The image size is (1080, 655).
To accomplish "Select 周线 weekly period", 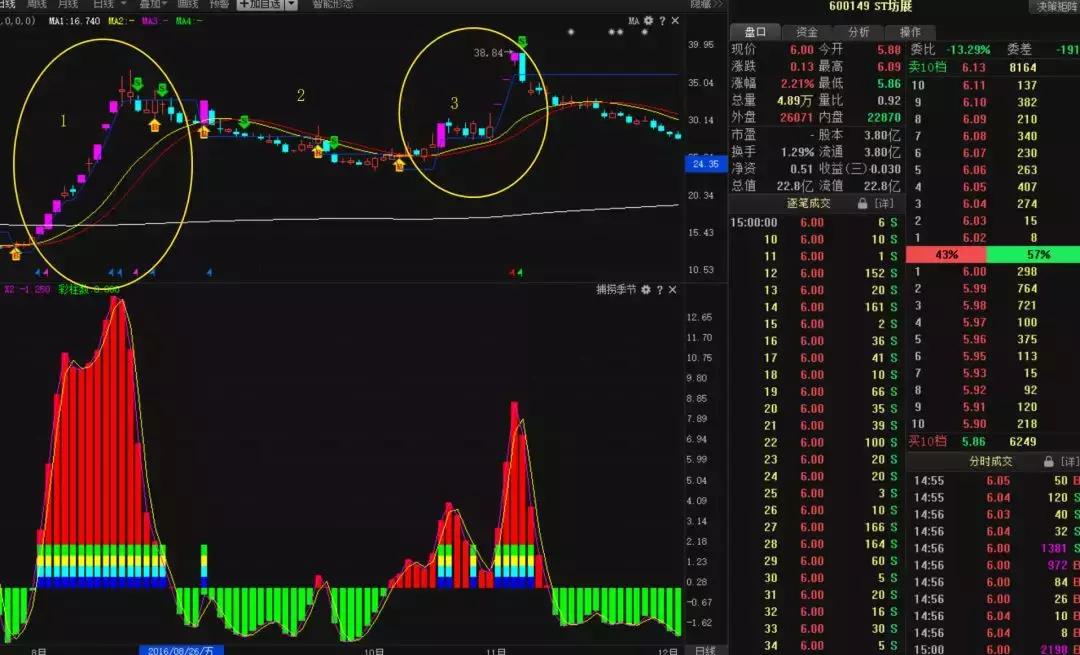I will tap(37, 4).
